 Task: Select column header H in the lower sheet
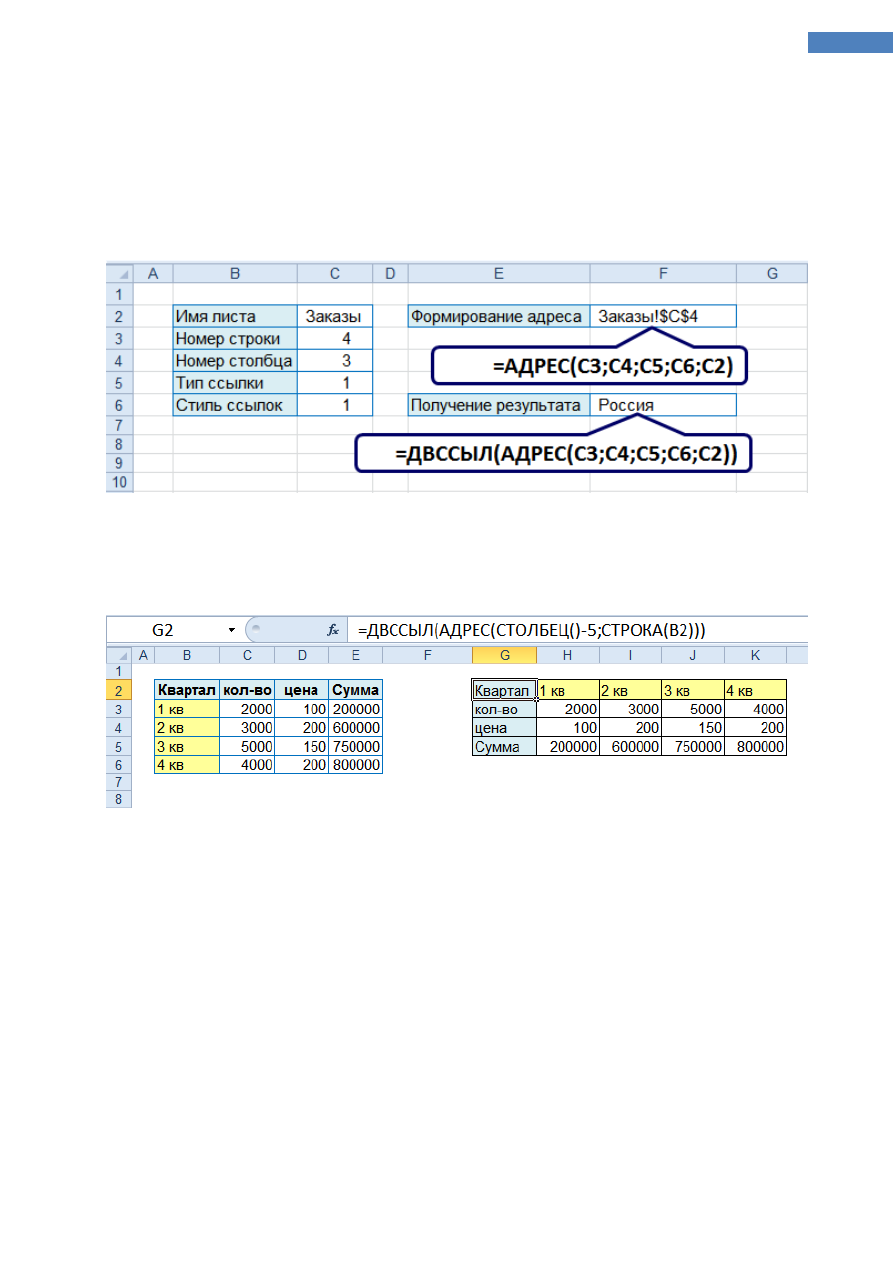(x=567, y=655)
